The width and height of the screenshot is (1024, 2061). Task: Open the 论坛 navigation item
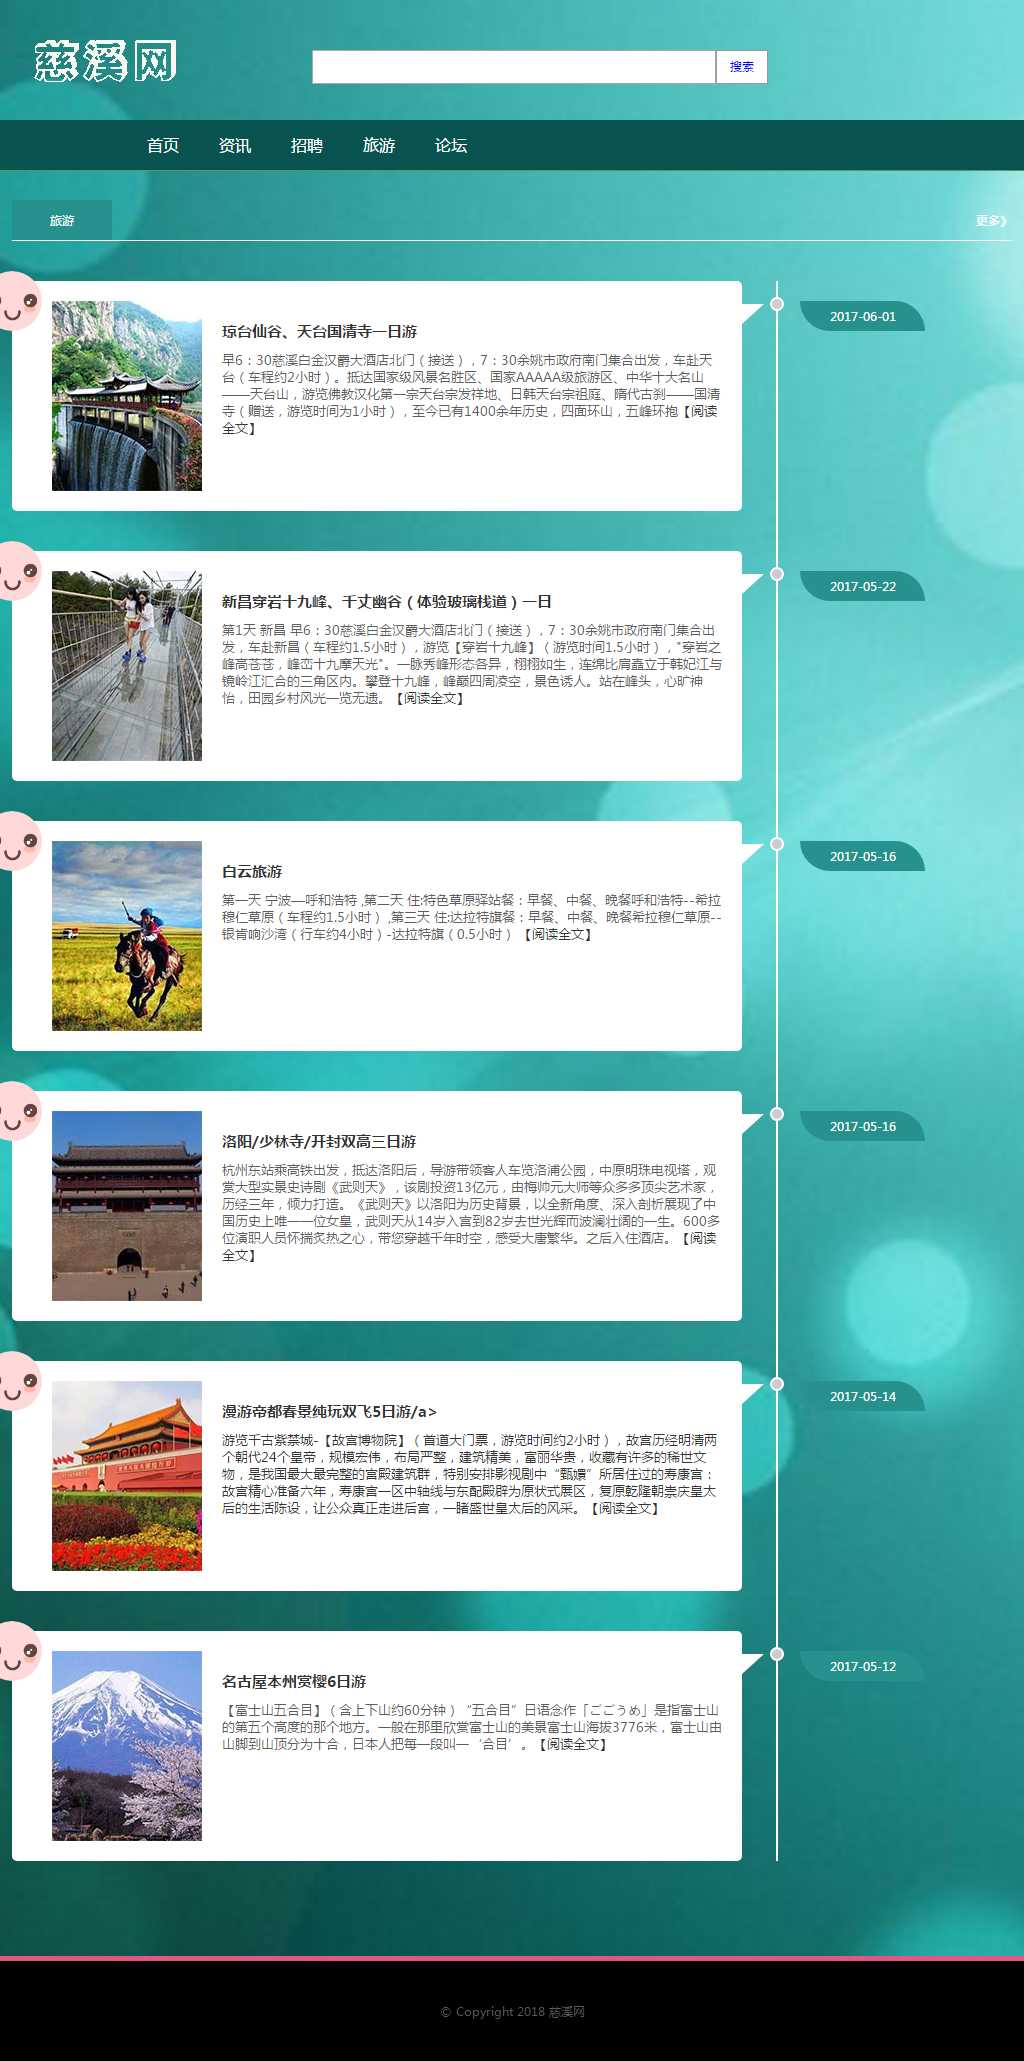tap(451, 146)
